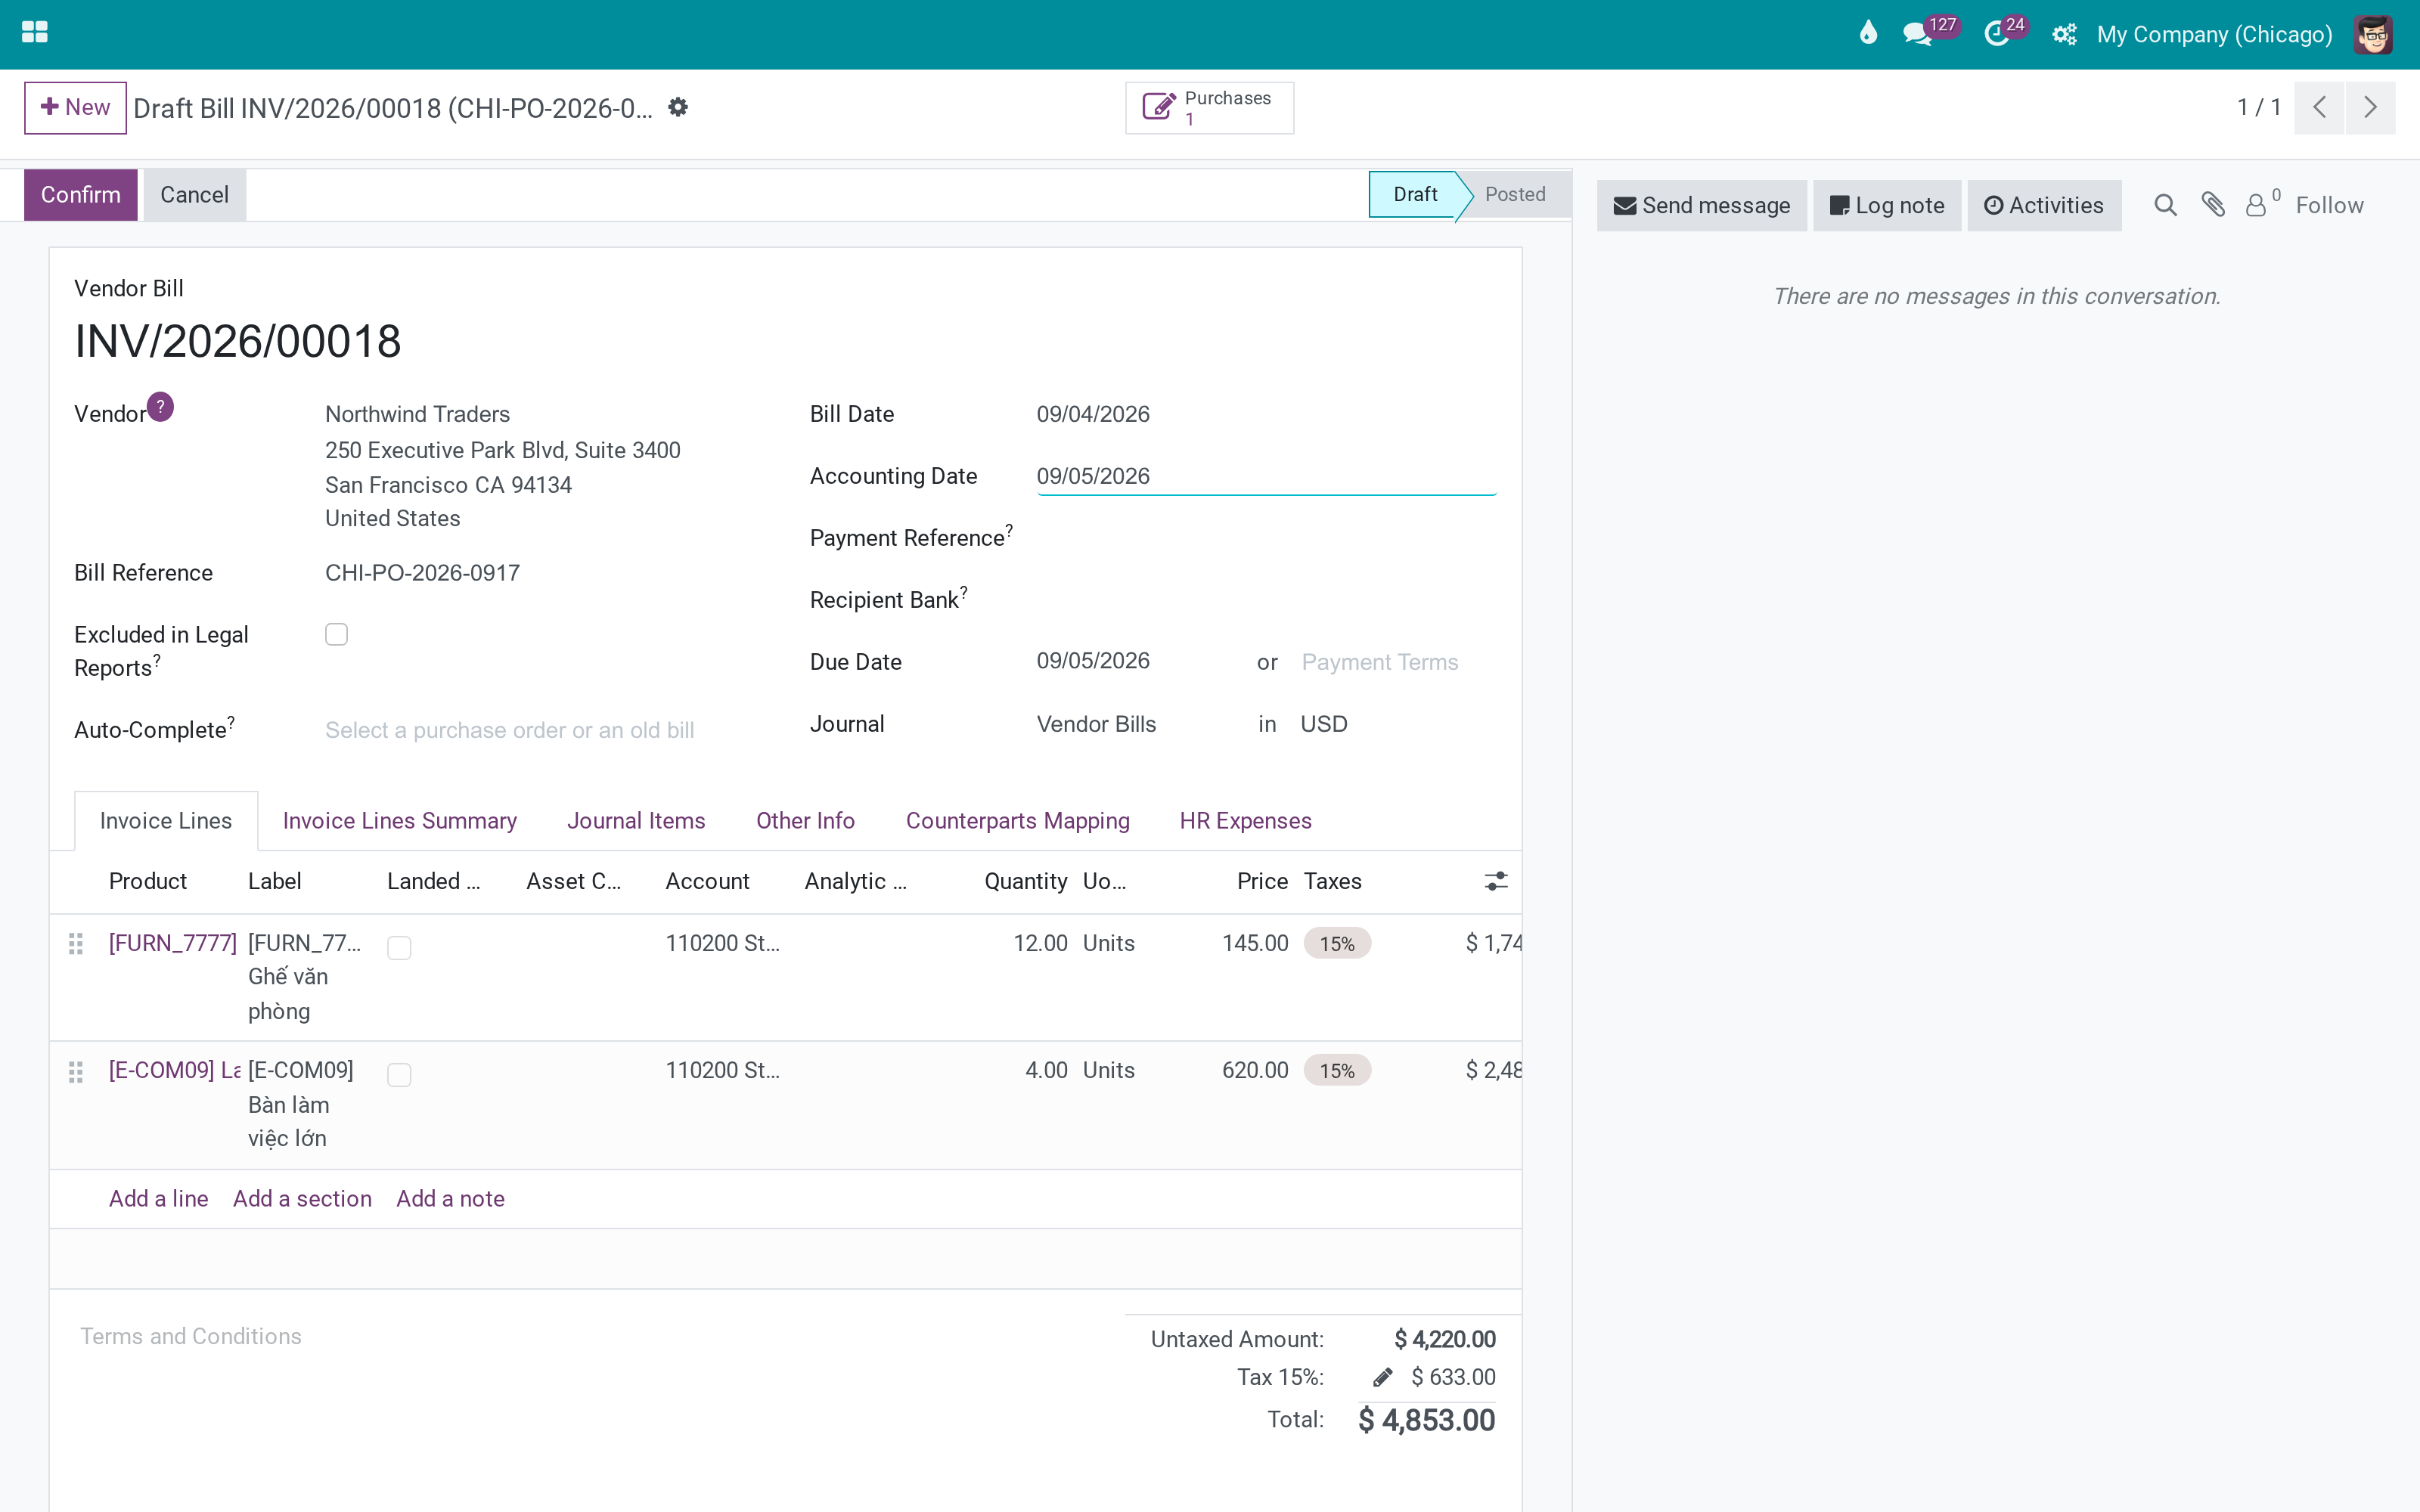Click Add a section link
The height and width of the screenshot is (1512, 2420).
[302, 1199]
